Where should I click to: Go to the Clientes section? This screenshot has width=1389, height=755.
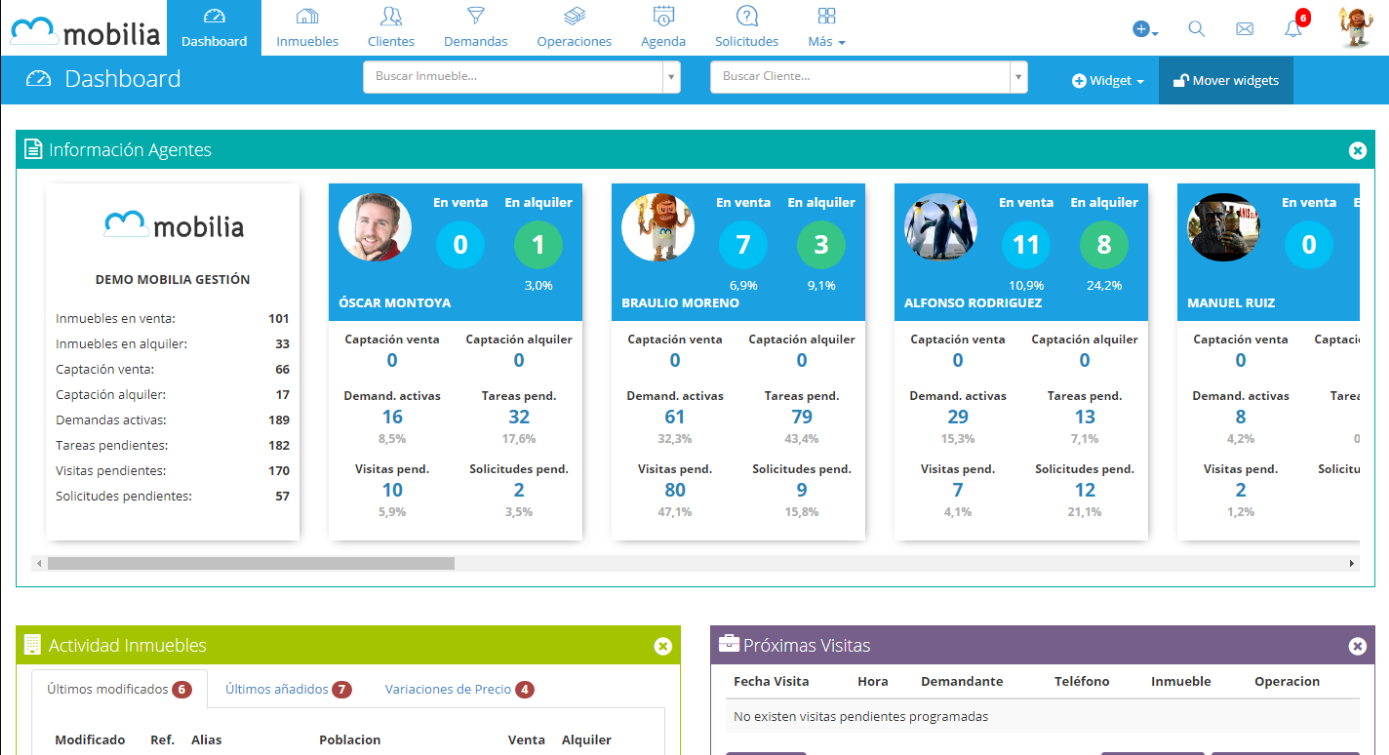[391, 28]
